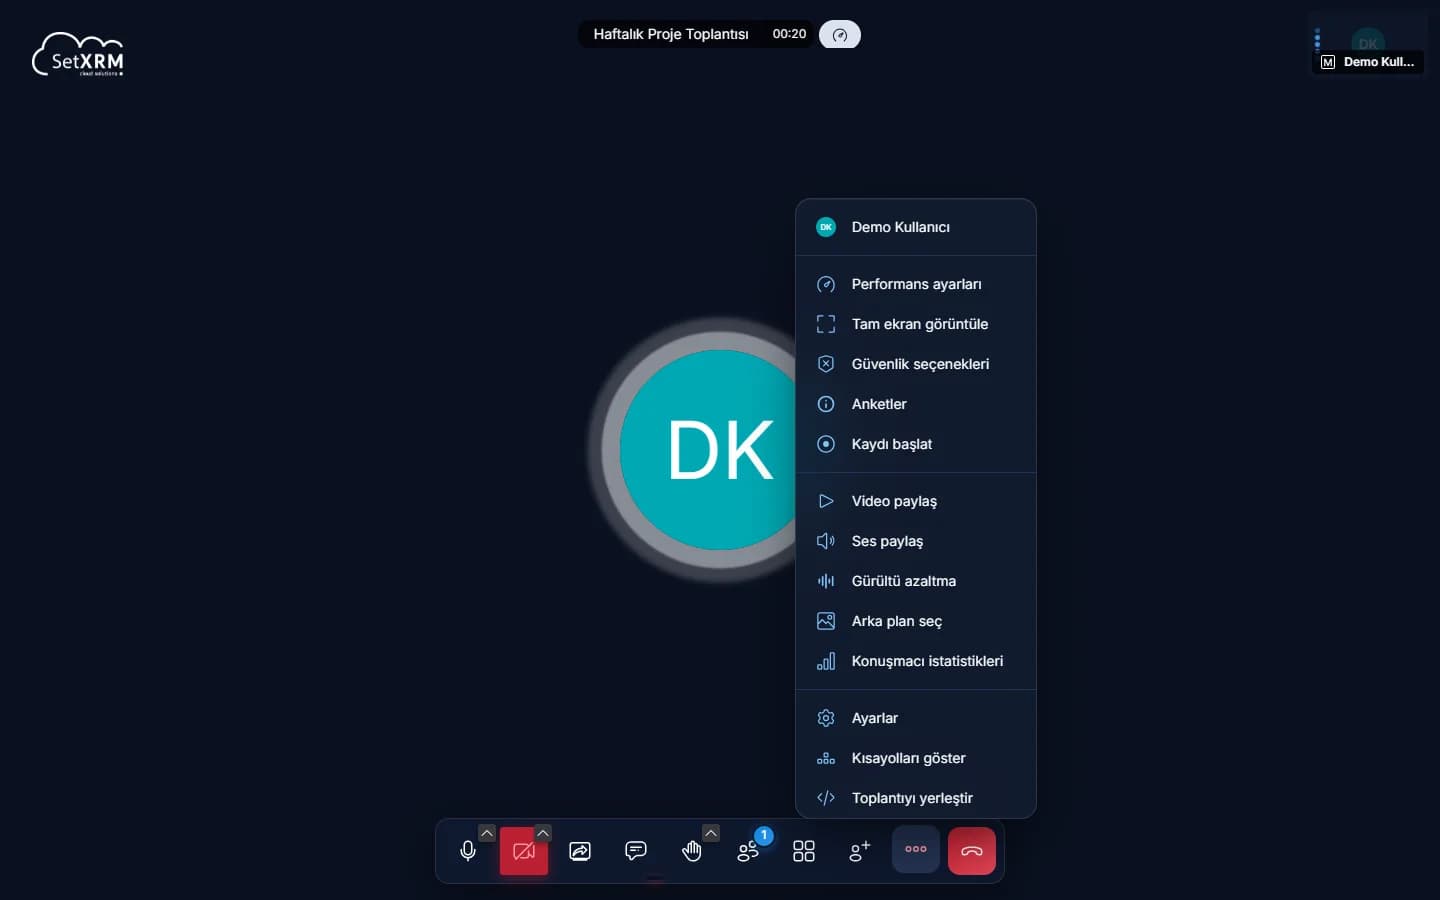The width and height of the screenshot is (1440, 900).
Task: Open Arka plan seç background picker
Action: pos(916,621)
